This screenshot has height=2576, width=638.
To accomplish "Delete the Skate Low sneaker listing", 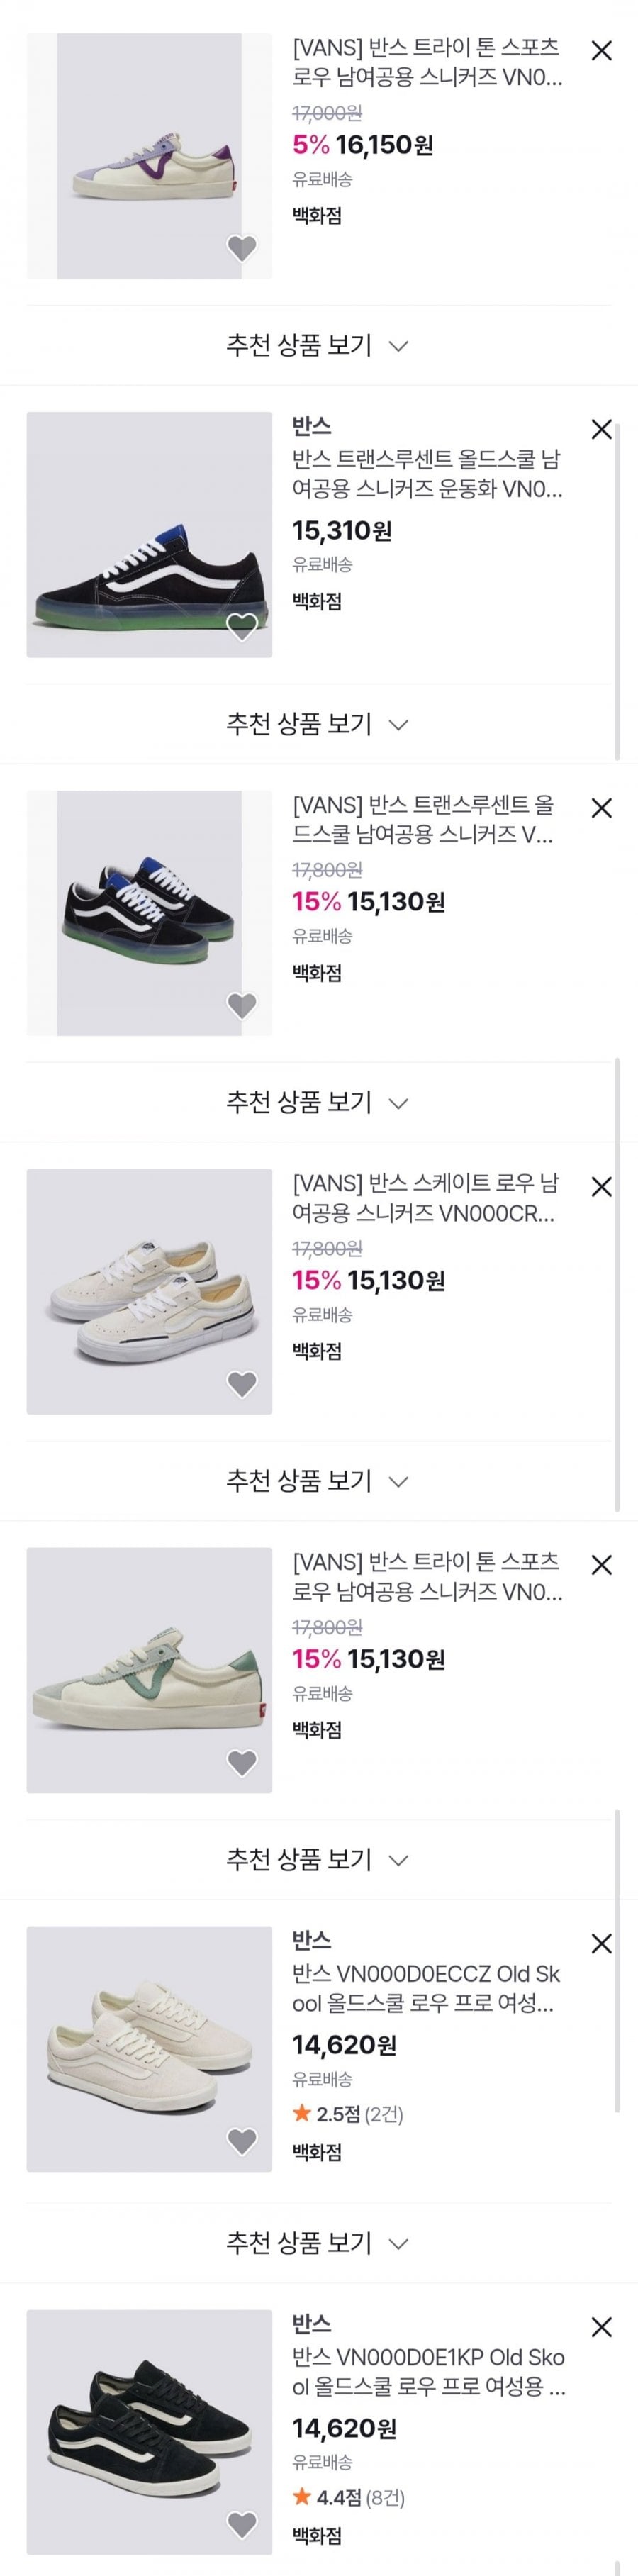I will pos(601,1187).
